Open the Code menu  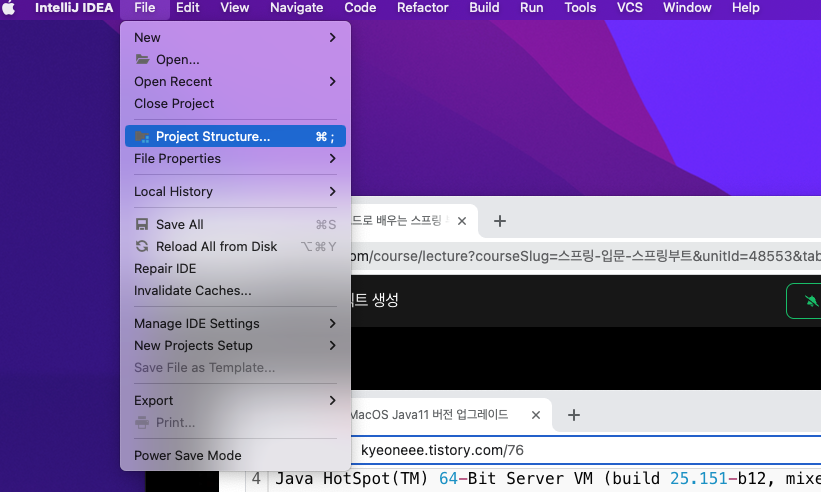pyautogui.click(x=360, y=8)
